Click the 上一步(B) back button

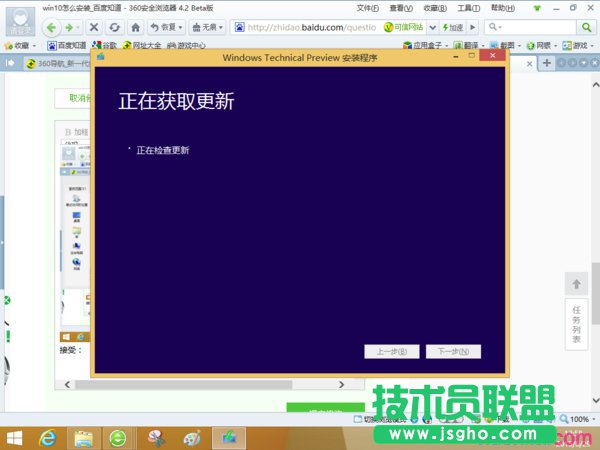[x=392, y=351]
